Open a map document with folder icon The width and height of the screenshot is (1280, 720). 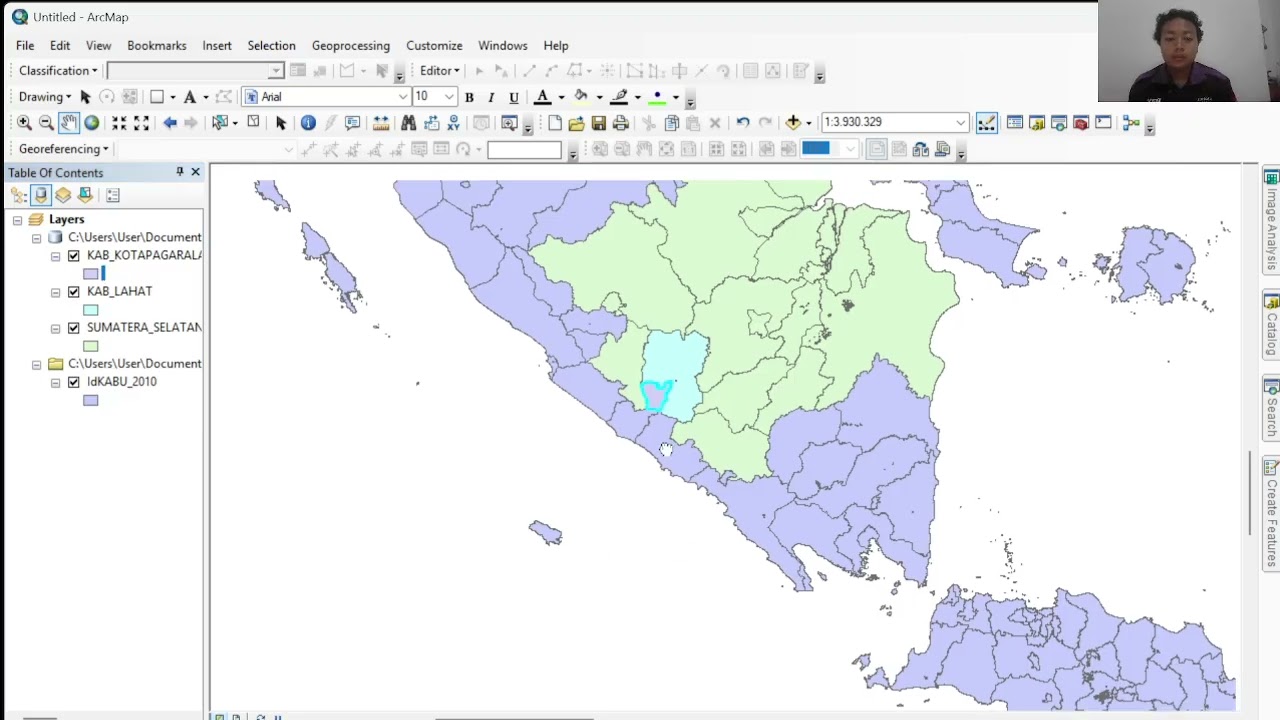(576, 122)
